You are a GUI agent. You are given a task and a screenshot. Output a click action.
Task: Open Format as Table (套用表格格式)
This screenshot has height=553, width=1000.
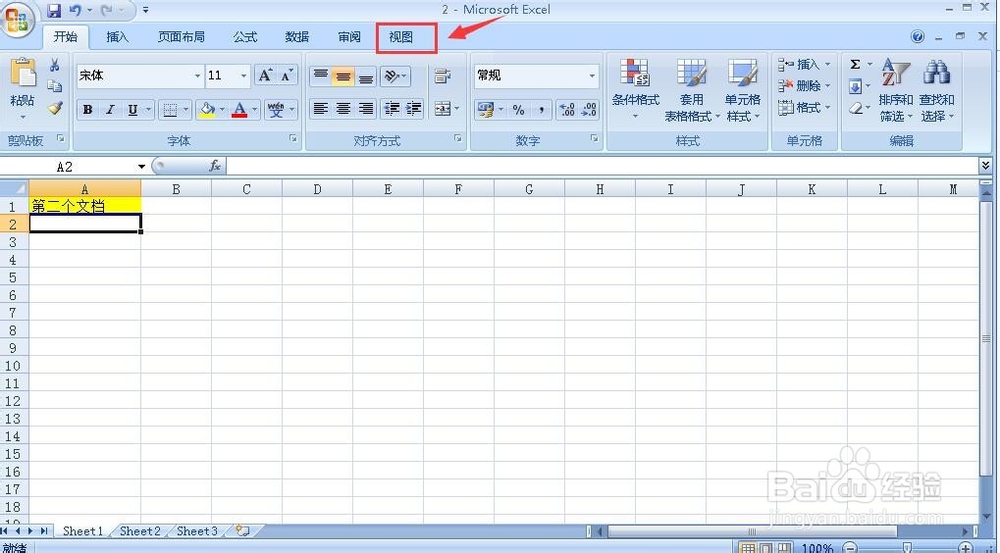[x=691, y=89]
